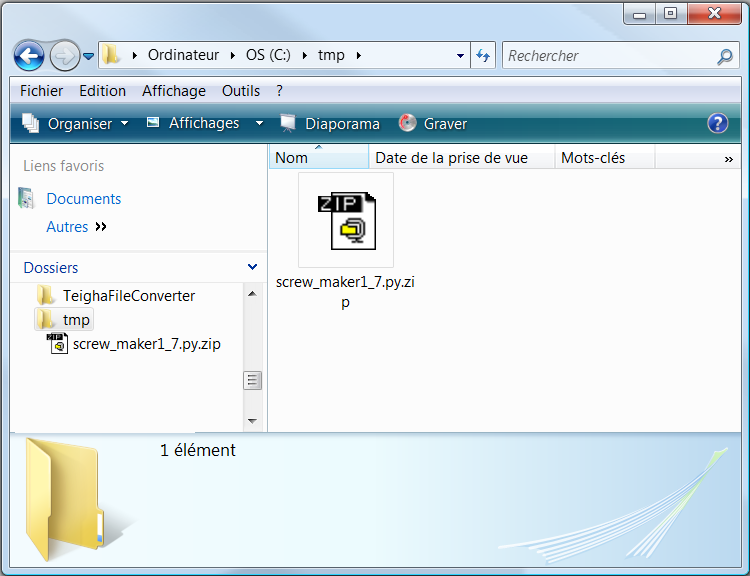Select the tmp folder in tree
The width and height of the screenshot is (750, 576).
click(x=64, y=320)
